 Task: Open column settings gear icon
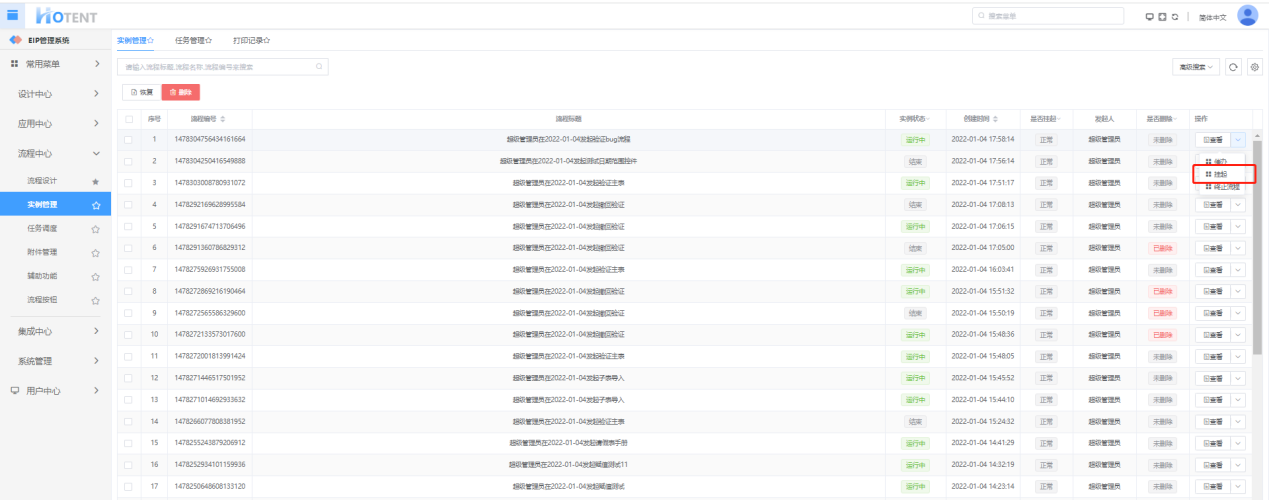[x=1254, y=66]
